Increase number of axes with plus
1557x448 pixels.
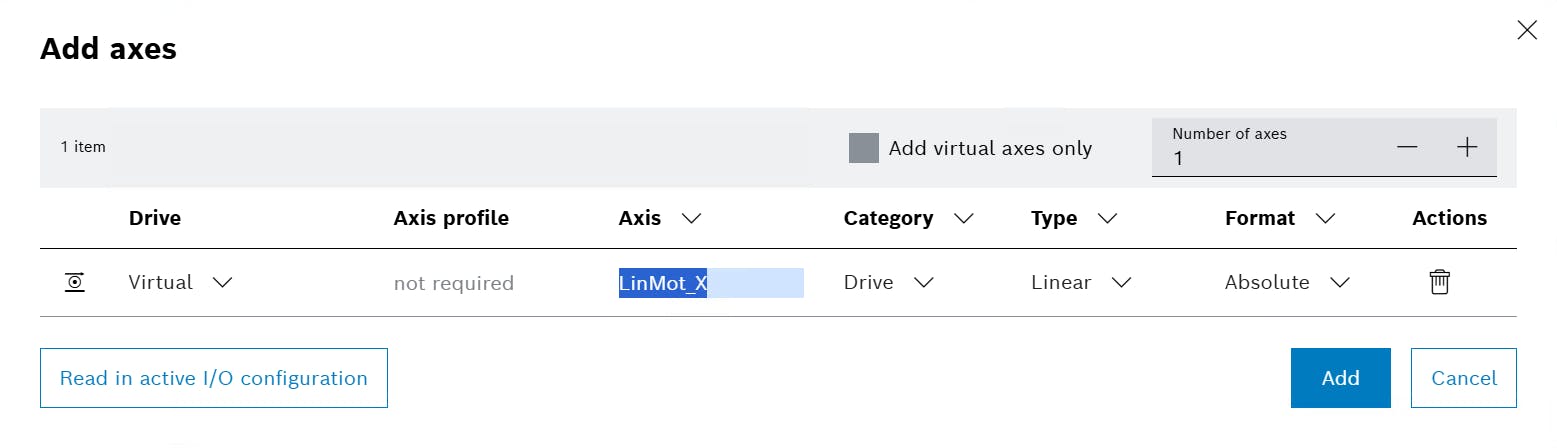coord(1466,147)
